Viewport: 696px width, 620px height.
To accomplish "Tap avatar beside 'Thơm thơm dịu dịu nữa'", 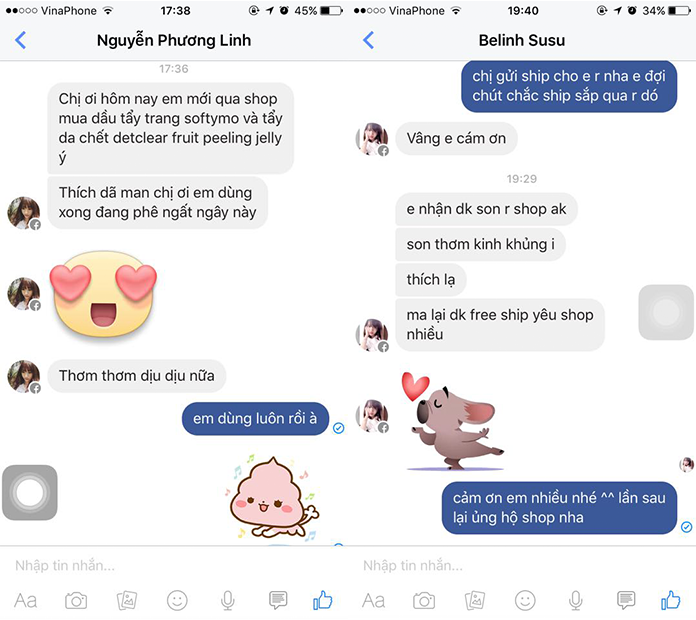I will click(x=24, y=376).
